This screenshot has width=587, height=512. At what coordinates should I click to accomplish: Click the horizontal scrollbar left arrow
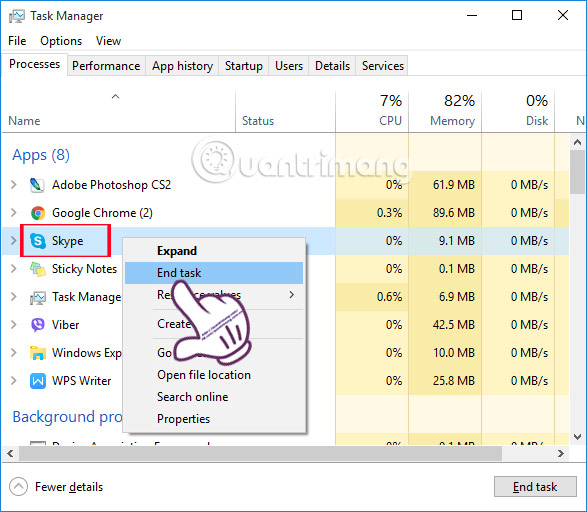click(x=10, y=454)
